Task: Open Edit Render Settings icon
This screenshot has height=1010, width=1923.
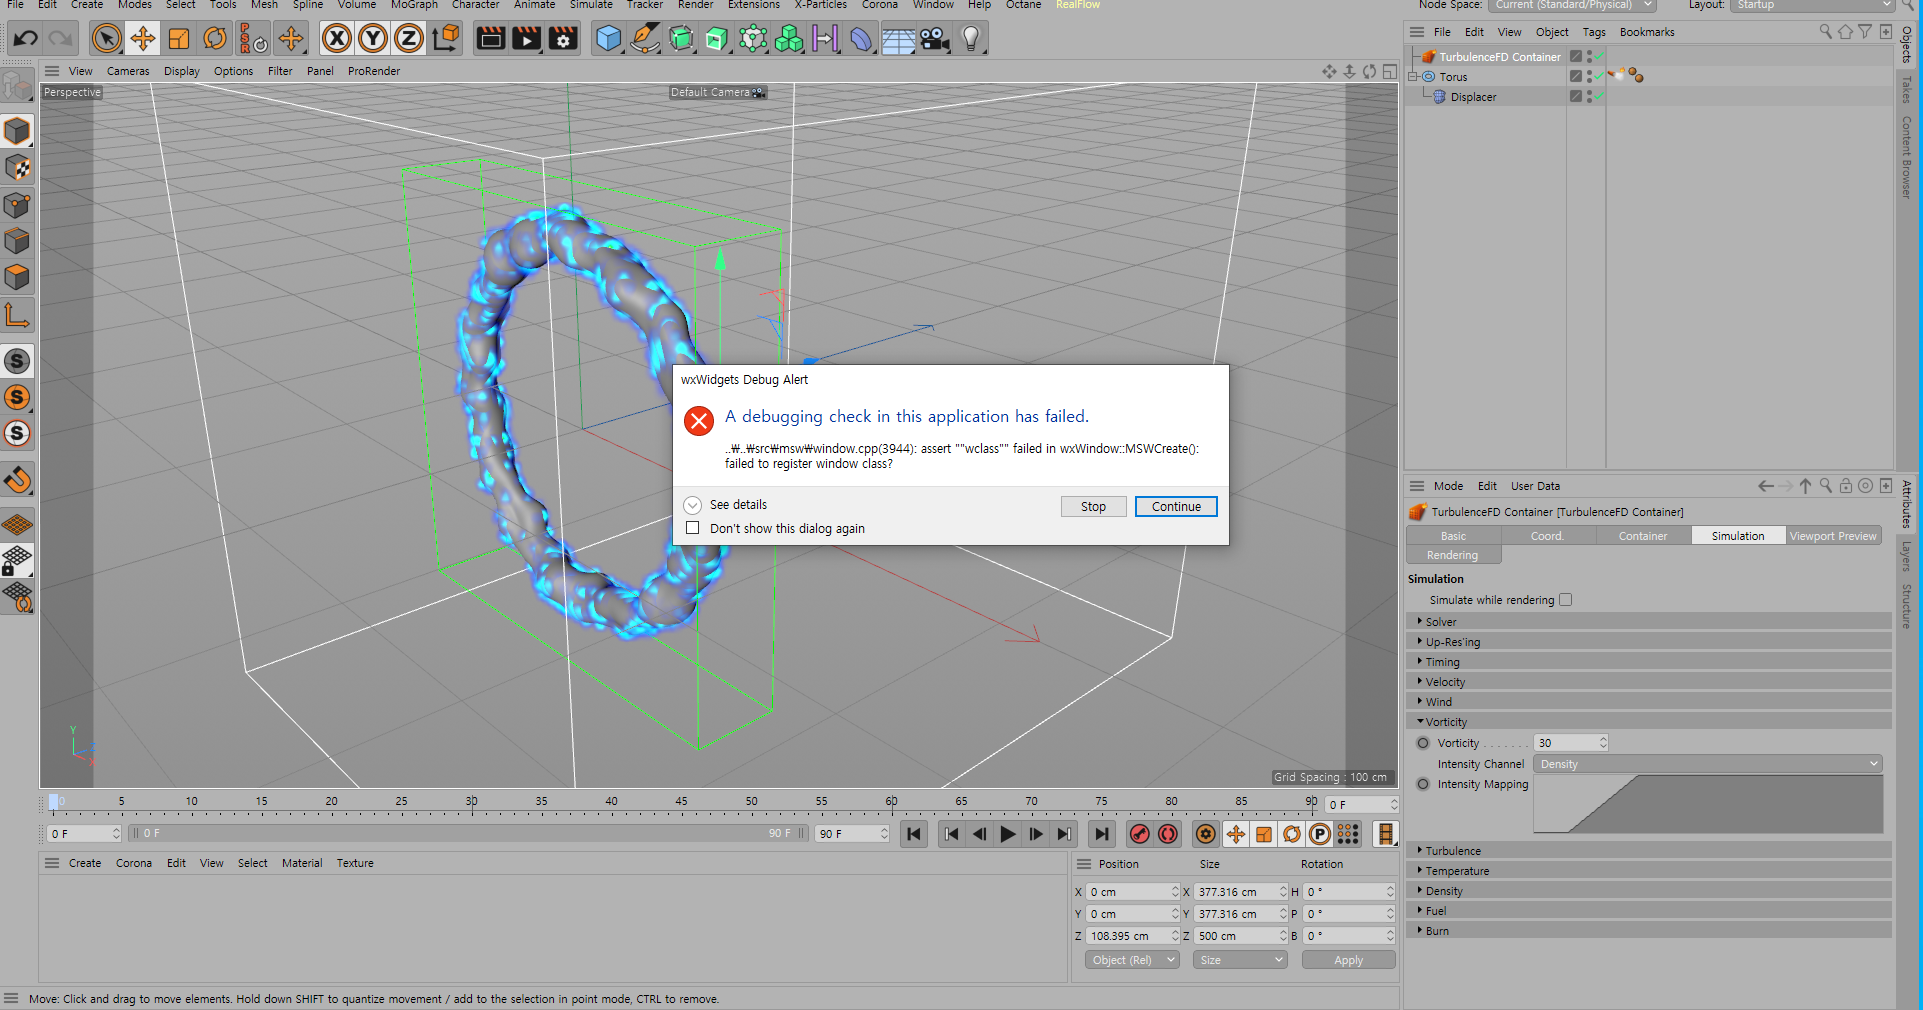Action: 563,39
